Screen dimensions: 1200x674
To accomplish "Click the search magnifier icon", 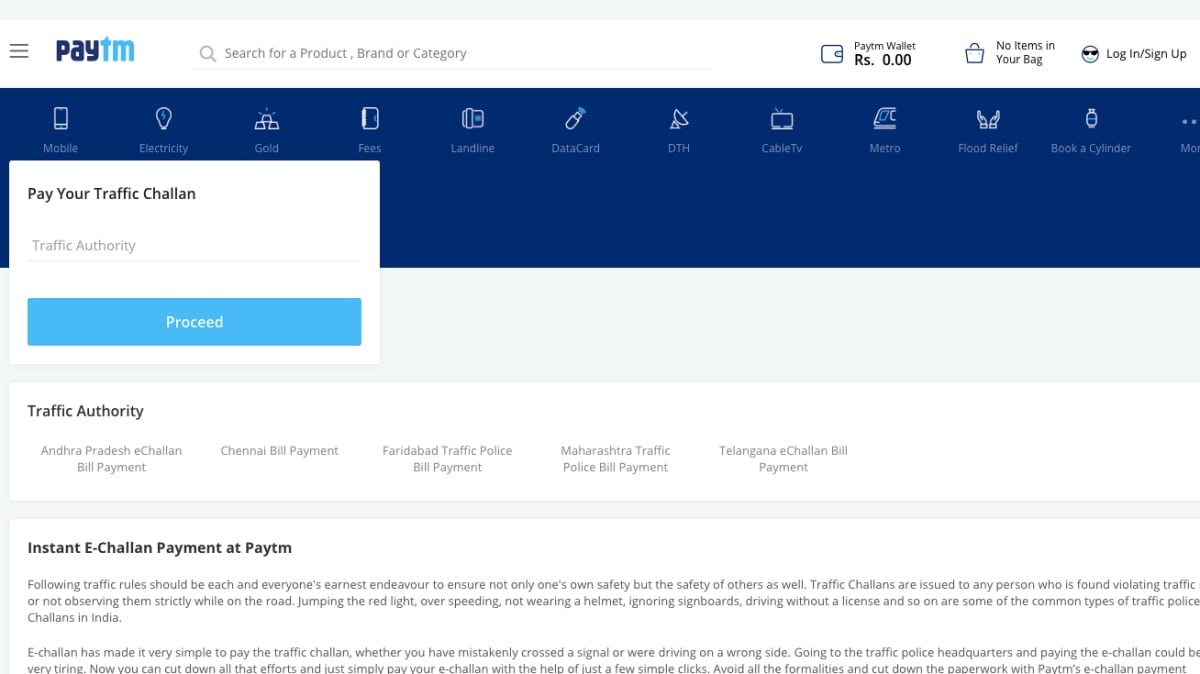I will click(x=208, y=54).
